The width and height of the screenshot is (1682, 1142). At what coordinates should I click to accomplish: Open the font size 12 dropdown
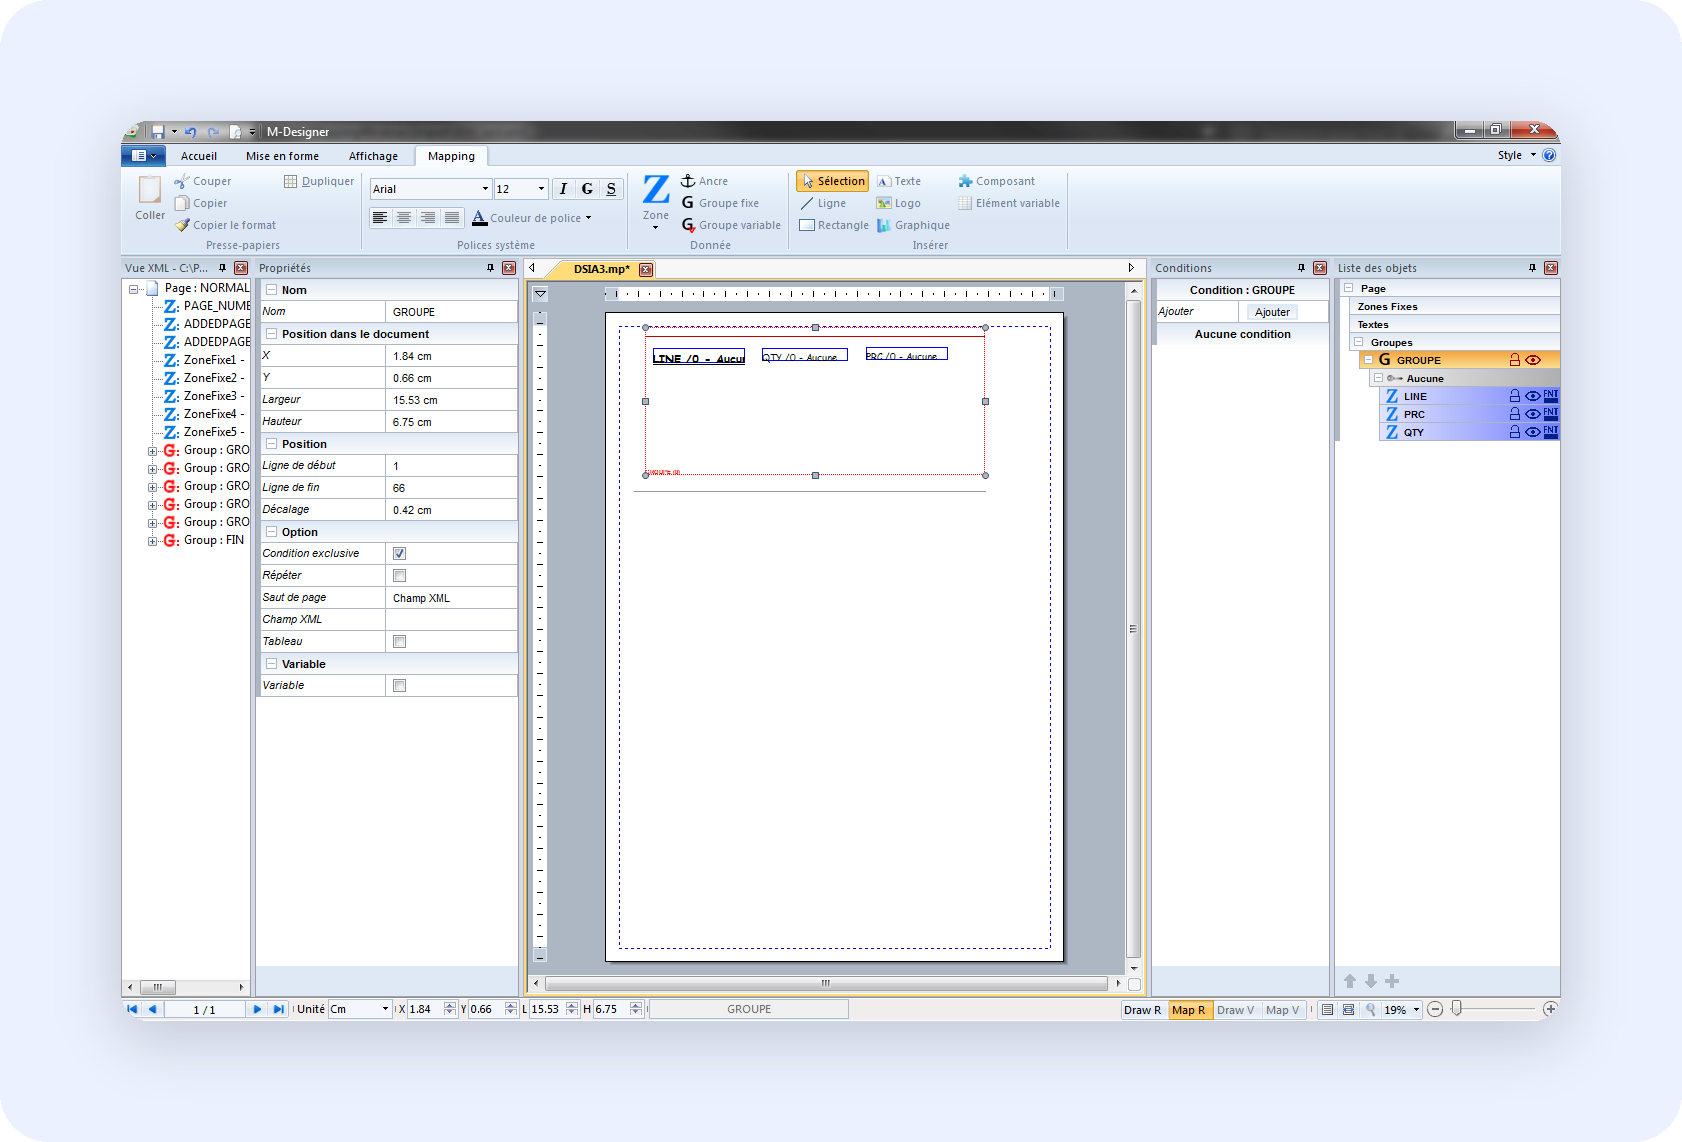coord(541,189)
